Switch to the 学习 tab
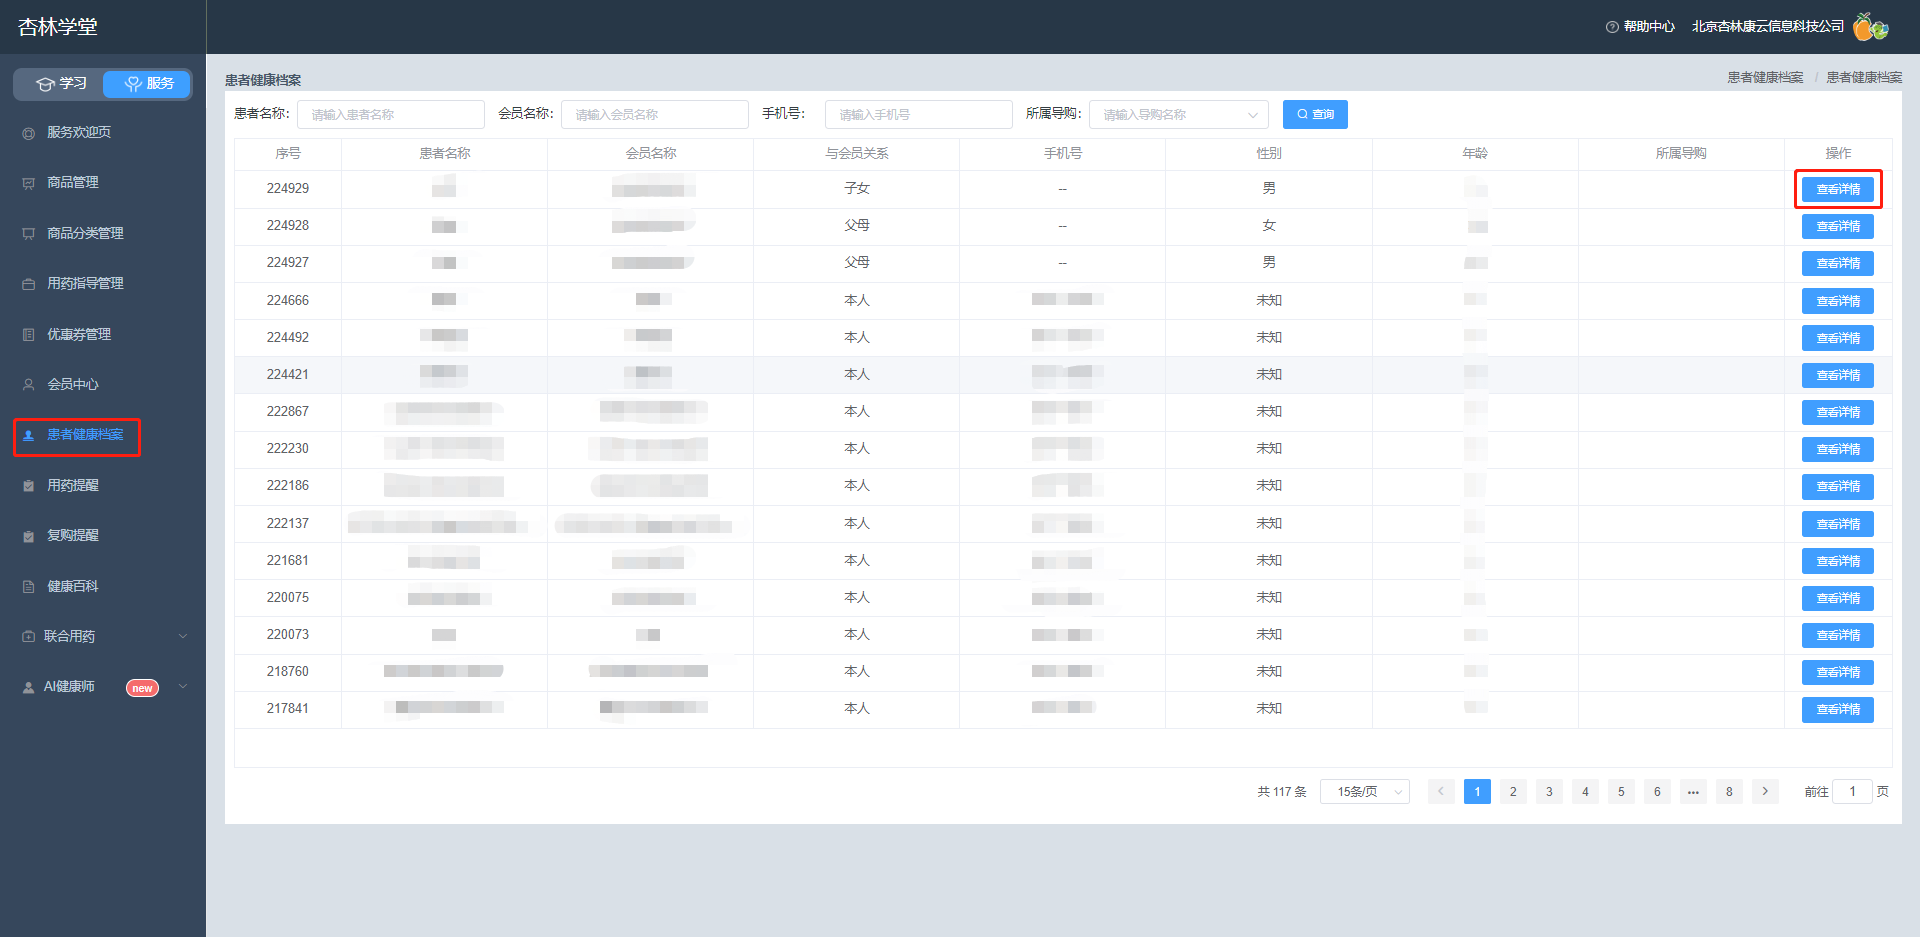Image resolution: width=1920 pixels, height=937 pixels. (60, 84)
